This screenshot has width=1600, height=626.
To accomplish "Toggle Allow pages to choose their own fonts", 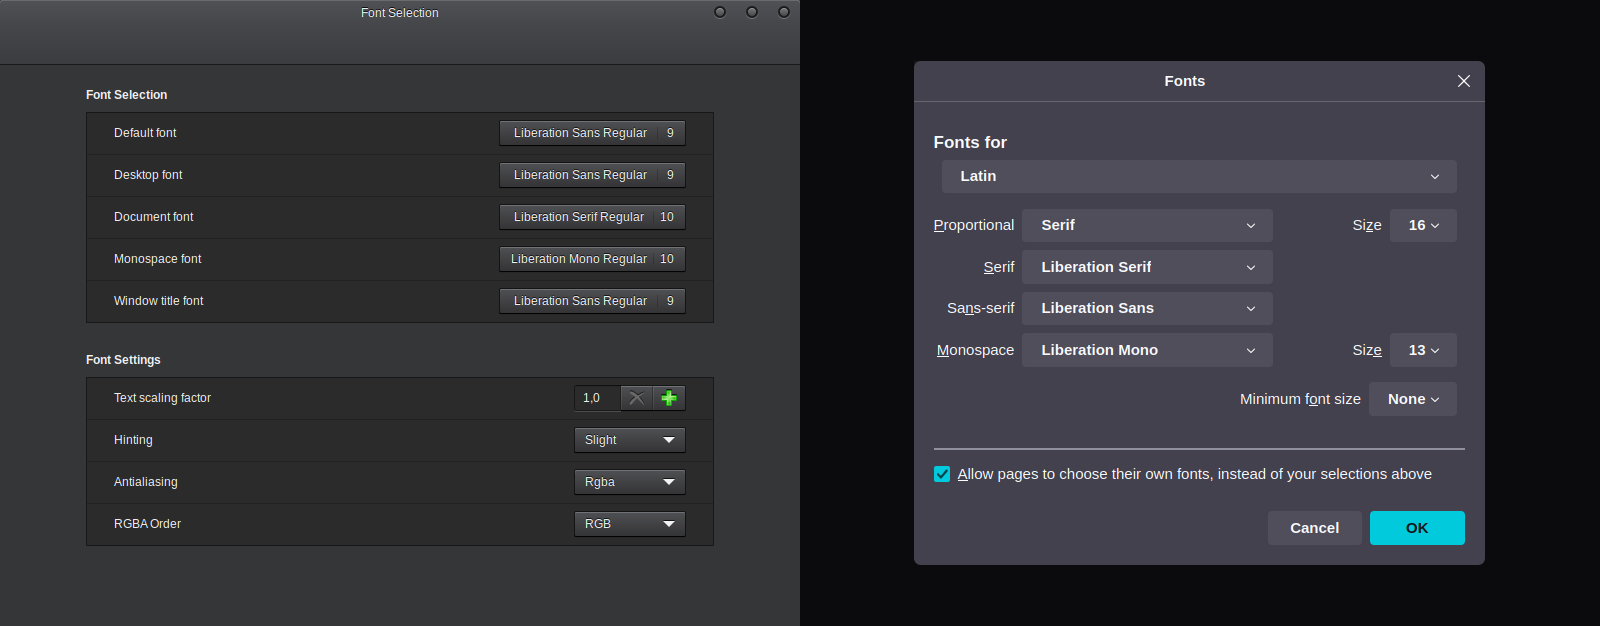I will tap(942, 474).
